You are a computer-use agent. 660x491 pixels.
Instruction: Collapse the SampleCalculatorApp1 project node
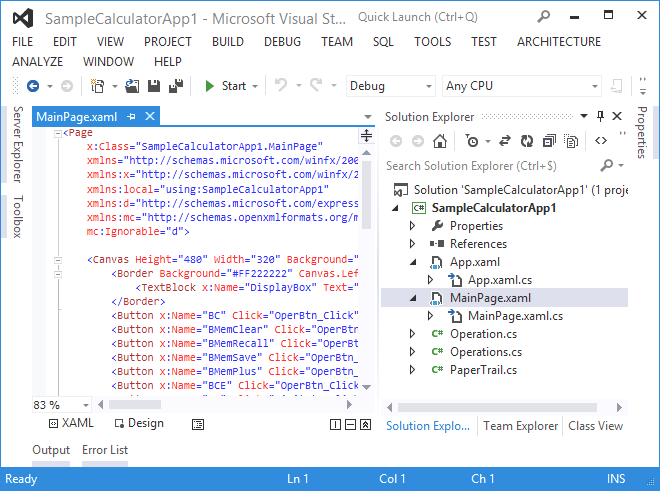(395, 208)
